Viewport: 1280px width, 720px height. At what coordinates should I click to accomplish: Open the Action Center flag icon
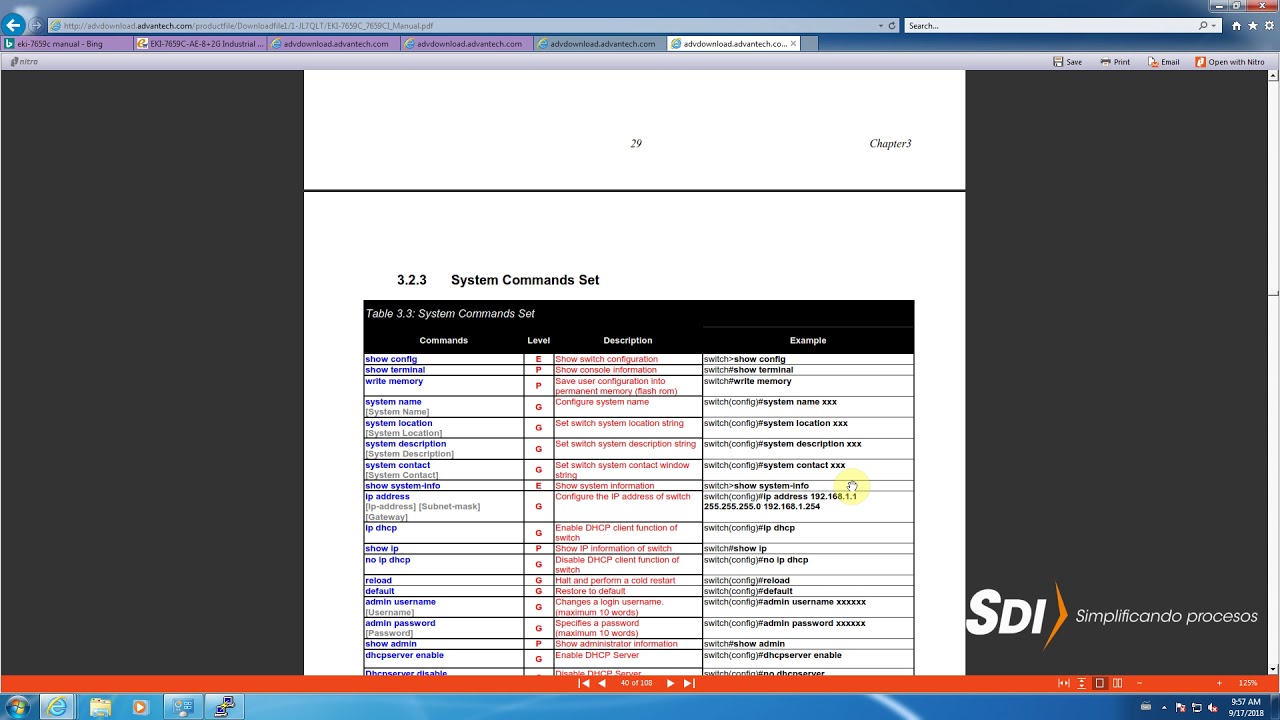[x=1180, y=708]
